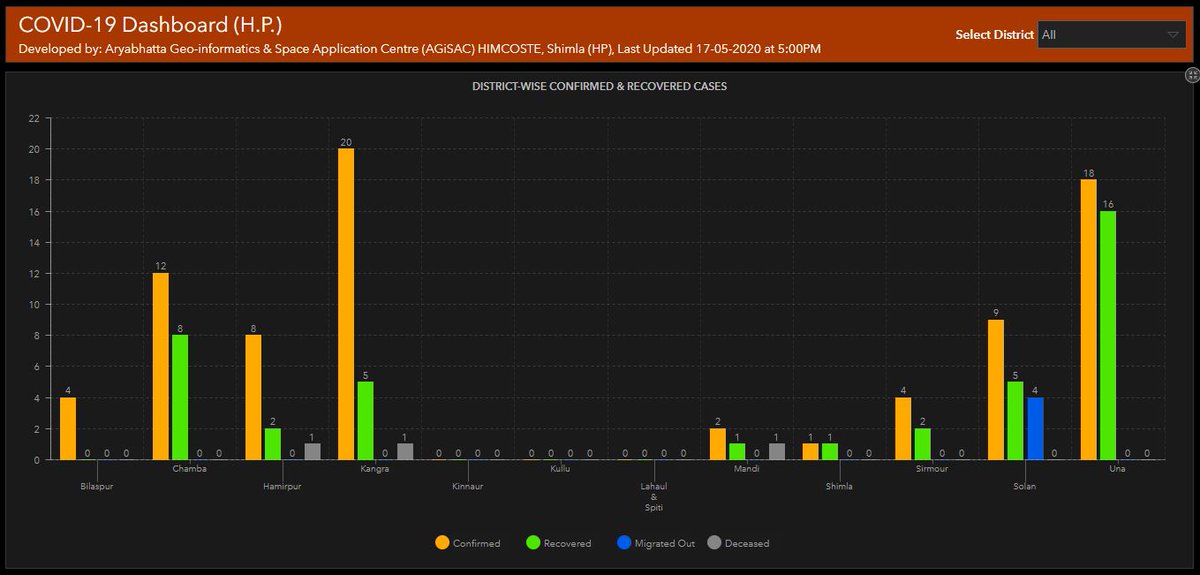Toggle the Deceased legend item

click(738, 543)
